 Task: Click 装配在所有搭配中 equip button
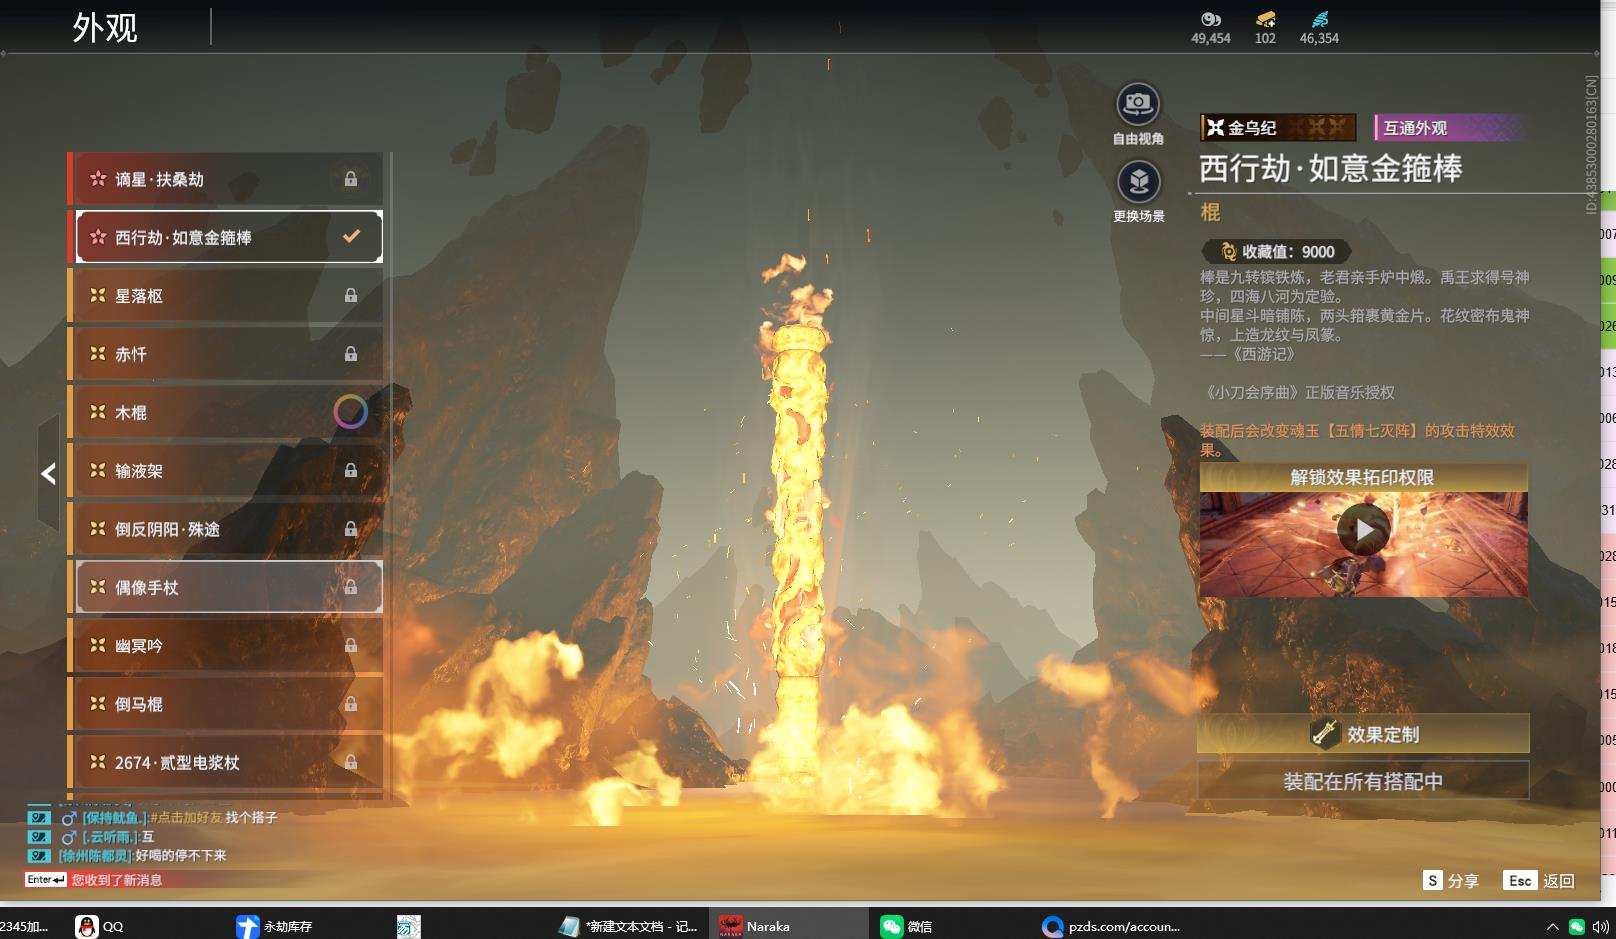pyautogui.click(x=1363, y=781)
